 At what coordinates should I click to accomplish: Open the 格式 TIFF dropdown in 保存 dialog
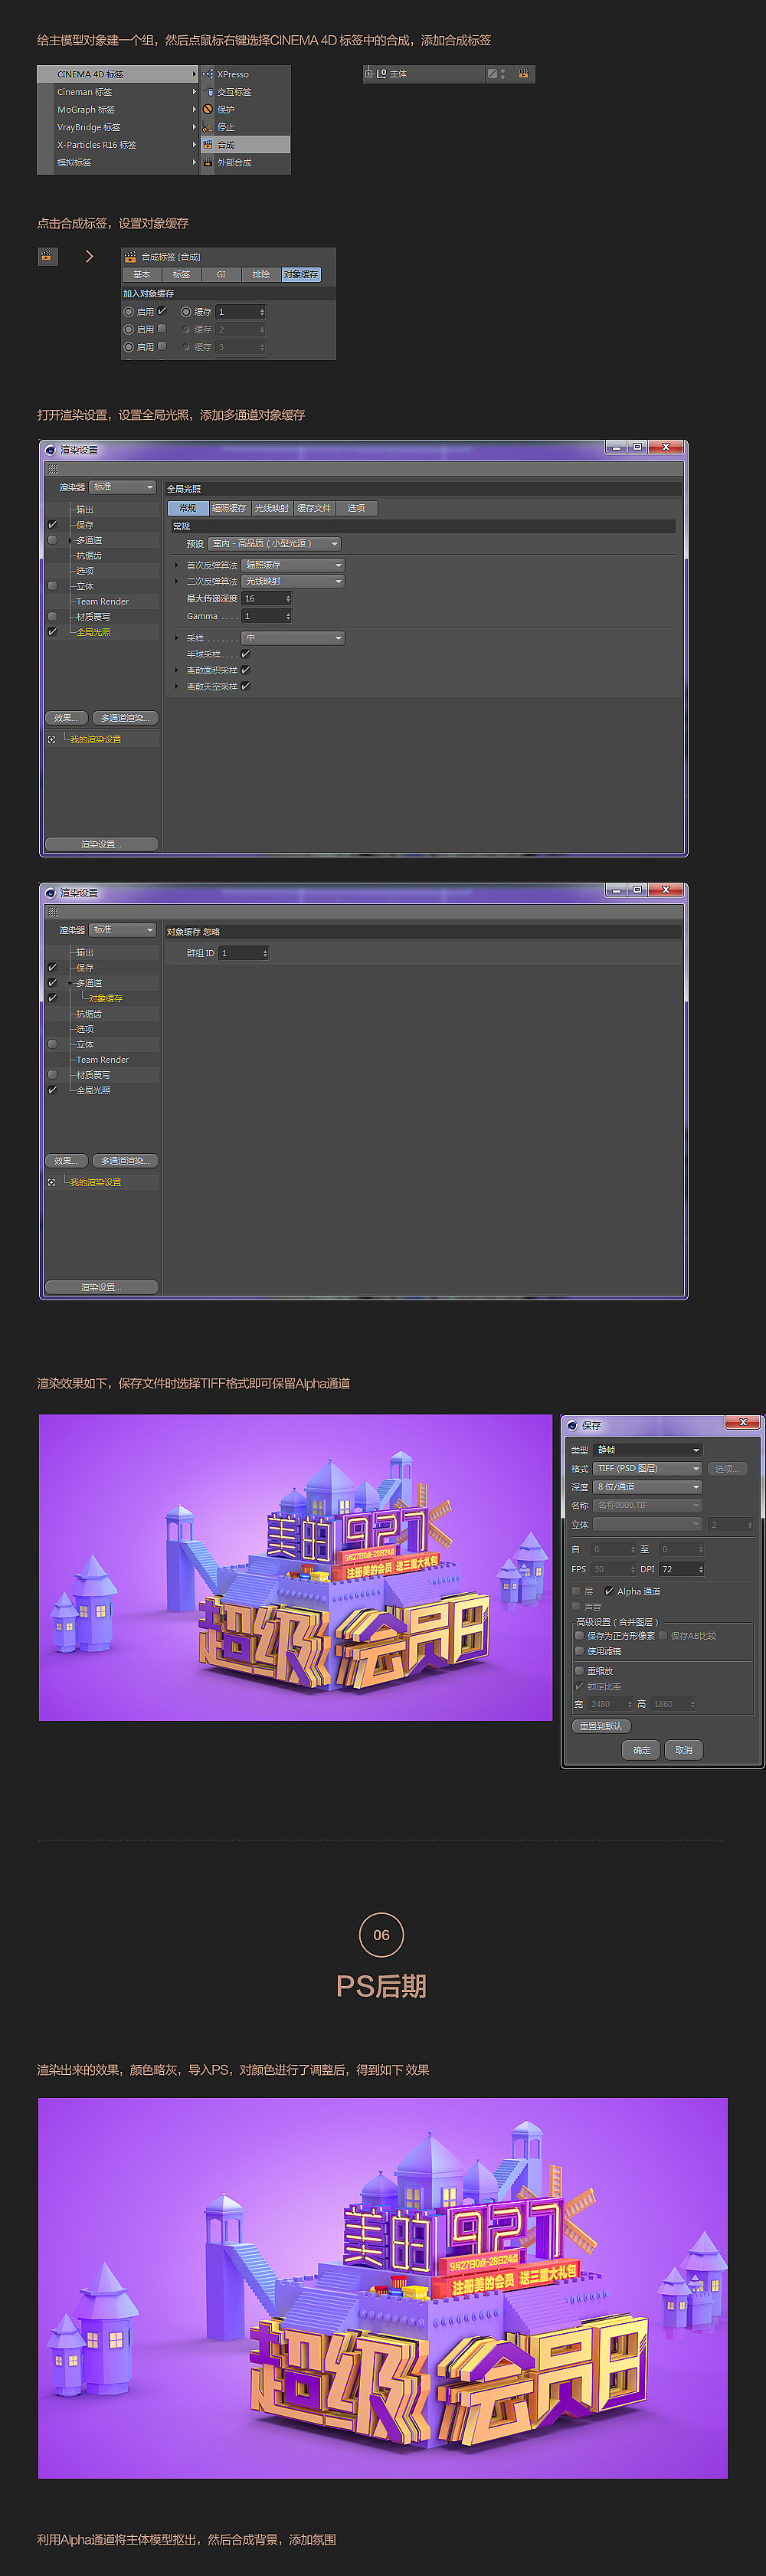(x=648, y=1468)
